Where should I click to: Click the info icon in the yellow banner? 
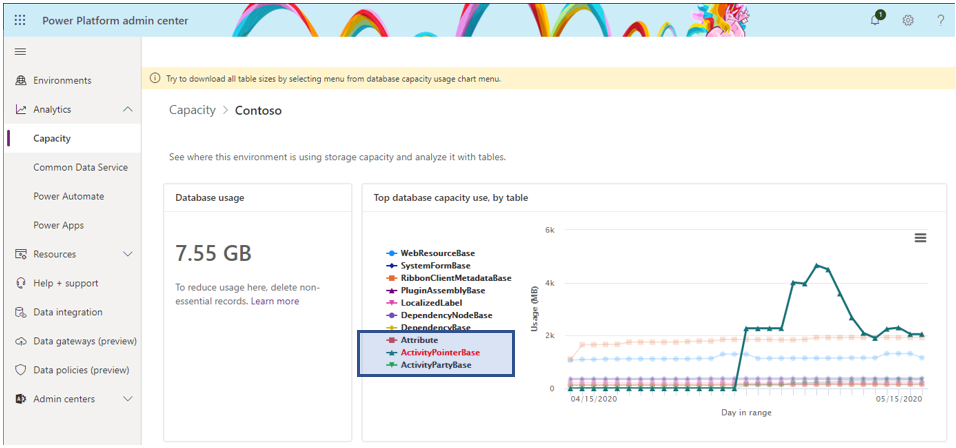tap(155, 79)
